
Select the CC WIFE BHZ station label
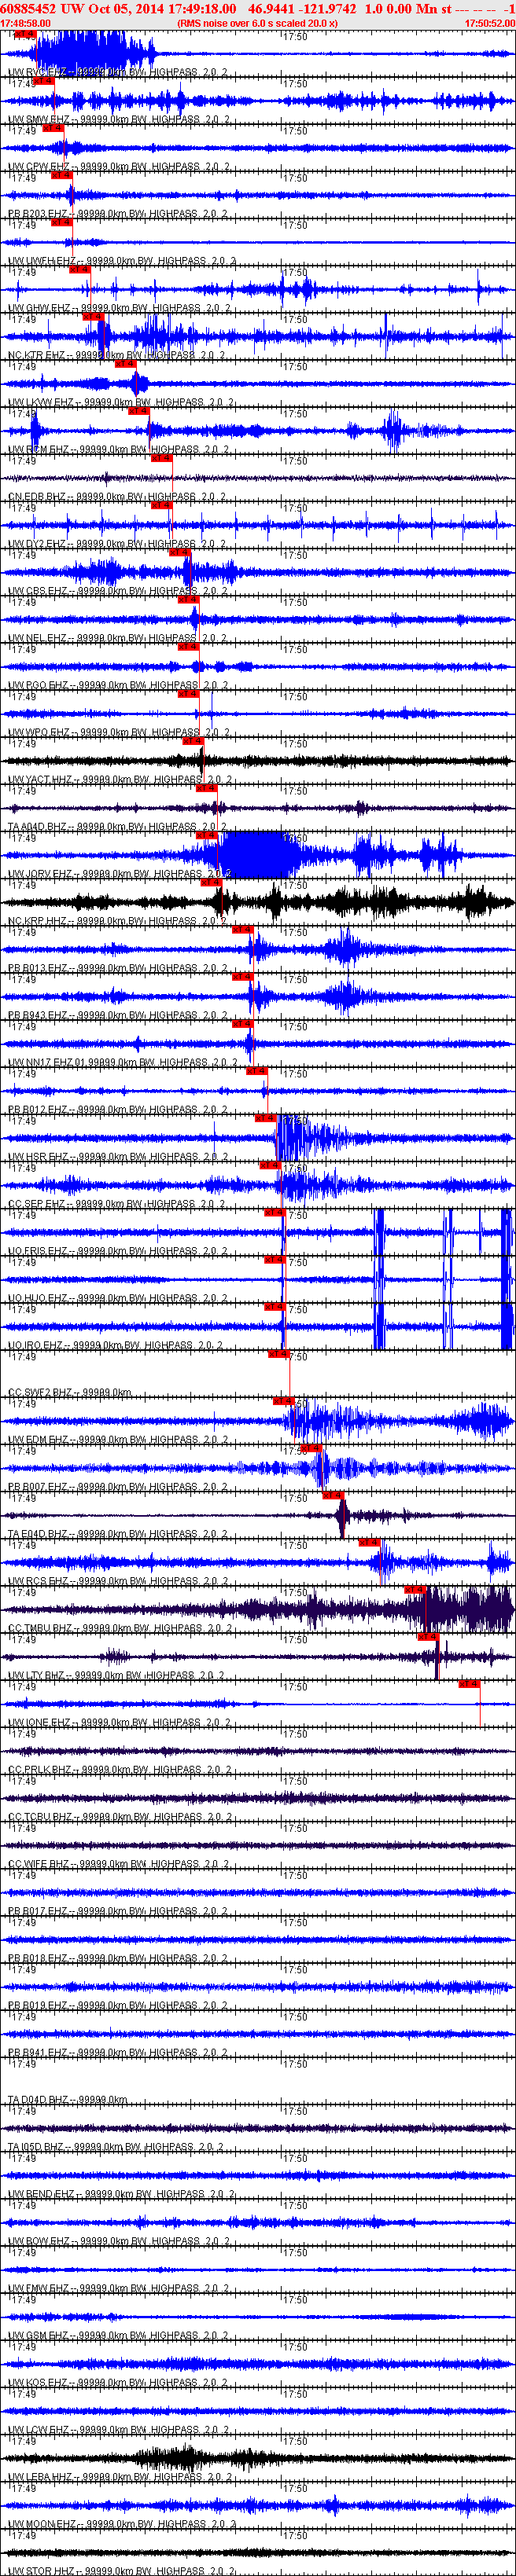[119, 1864]
